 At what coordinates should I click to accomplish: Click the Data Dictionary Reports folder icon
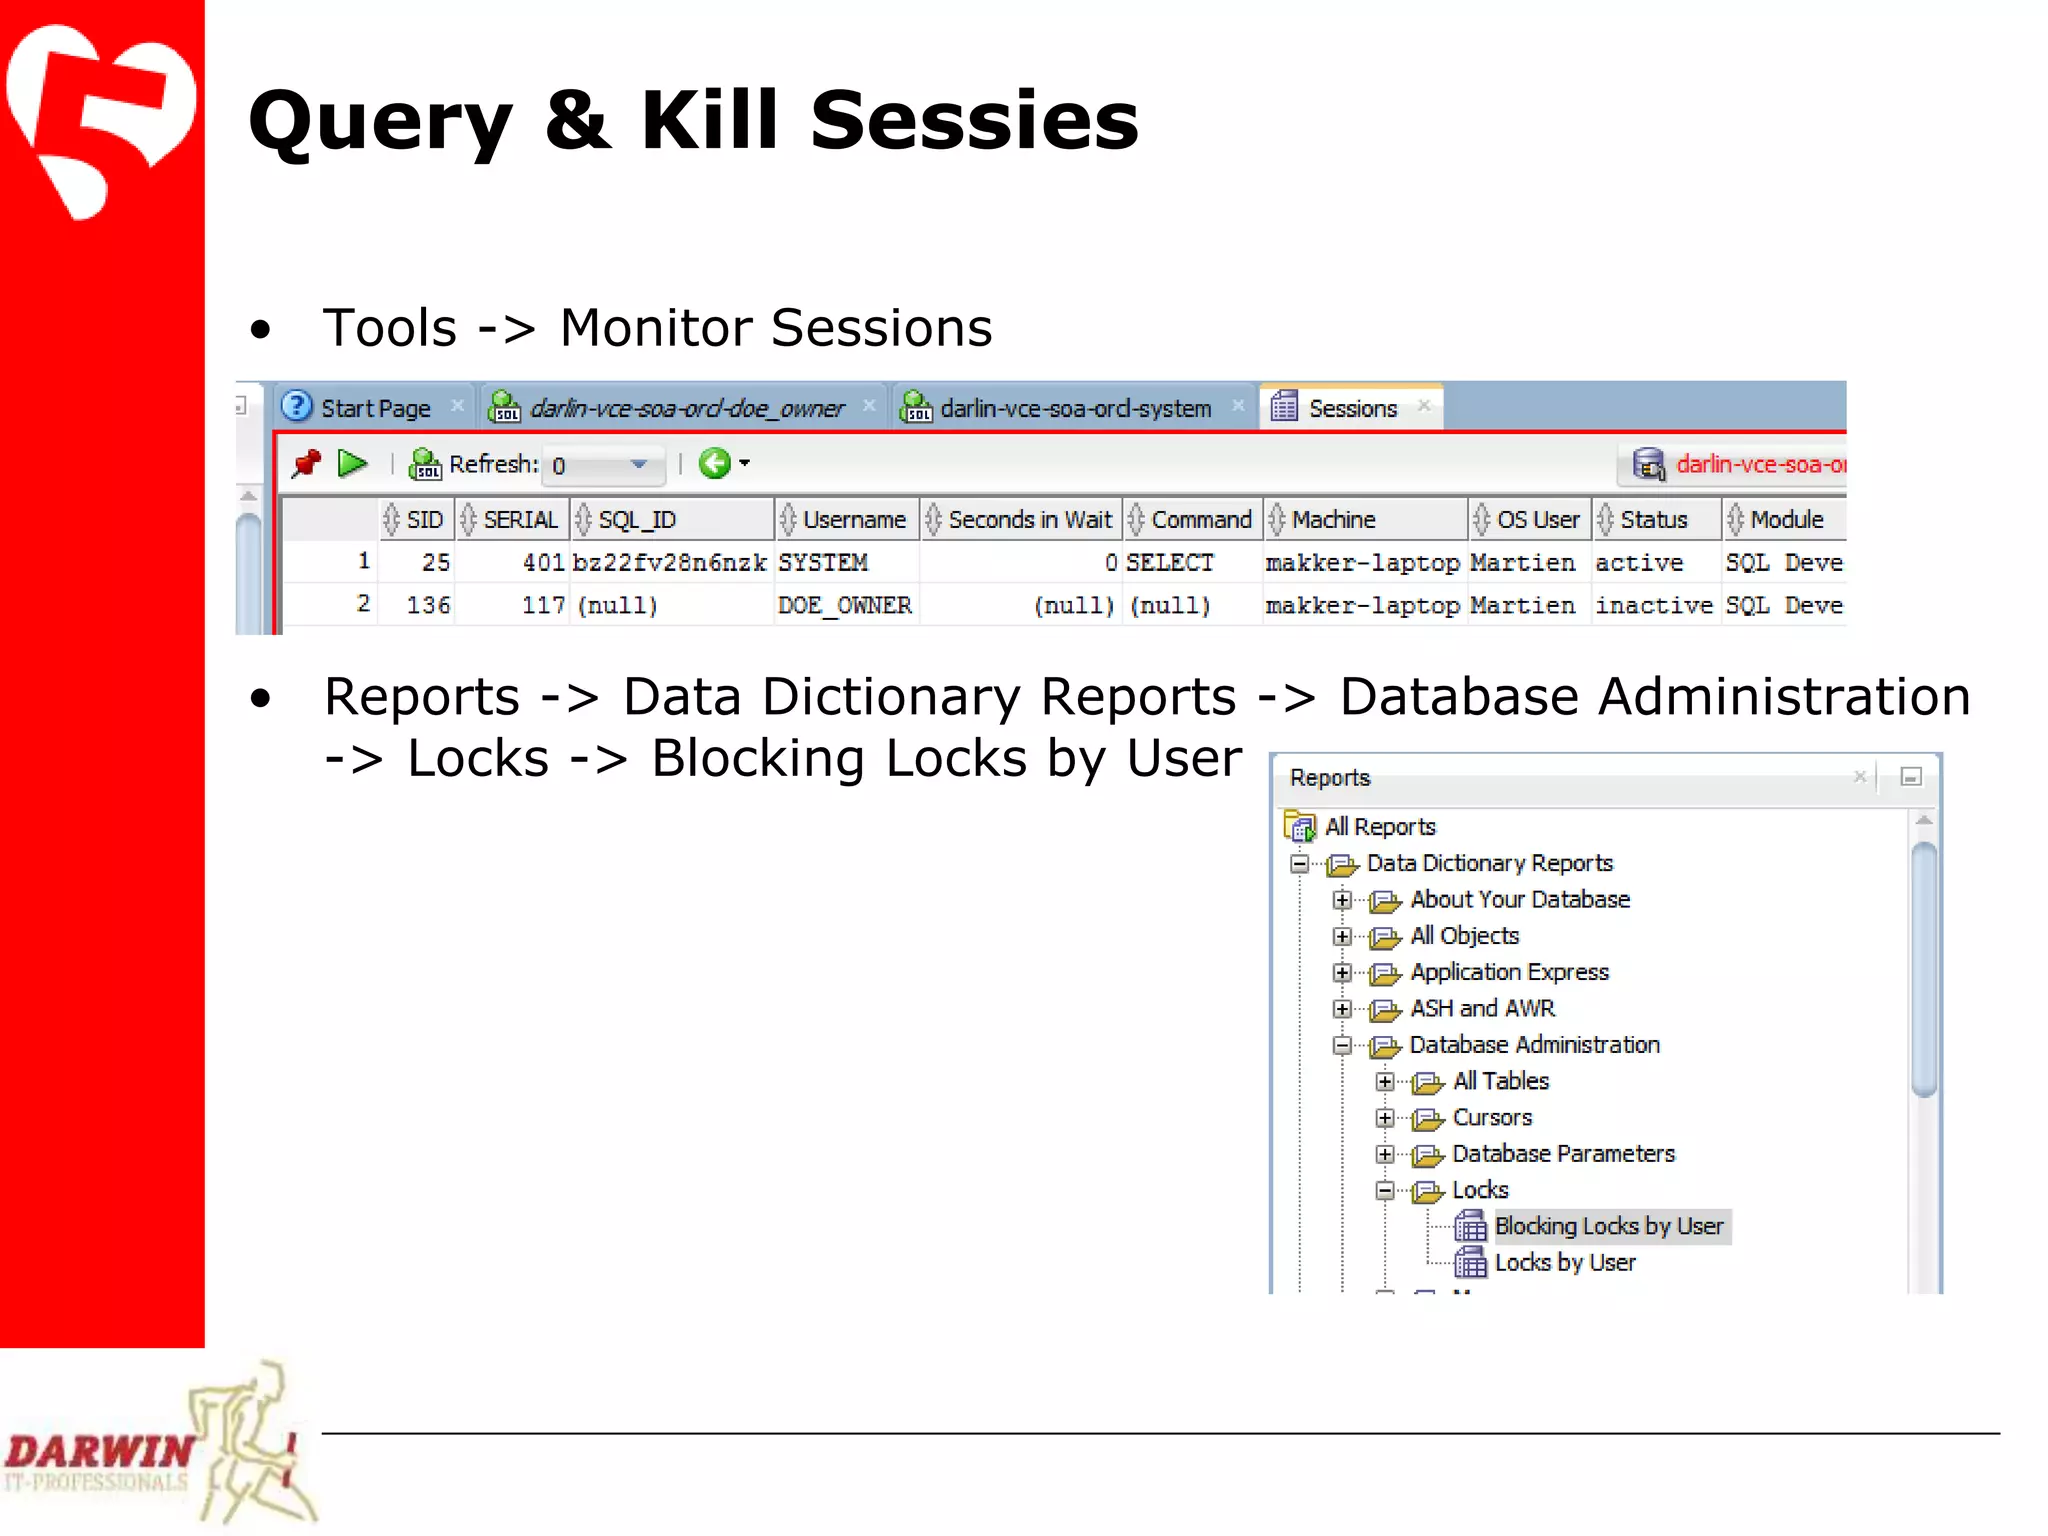(x=1342, y=864)
